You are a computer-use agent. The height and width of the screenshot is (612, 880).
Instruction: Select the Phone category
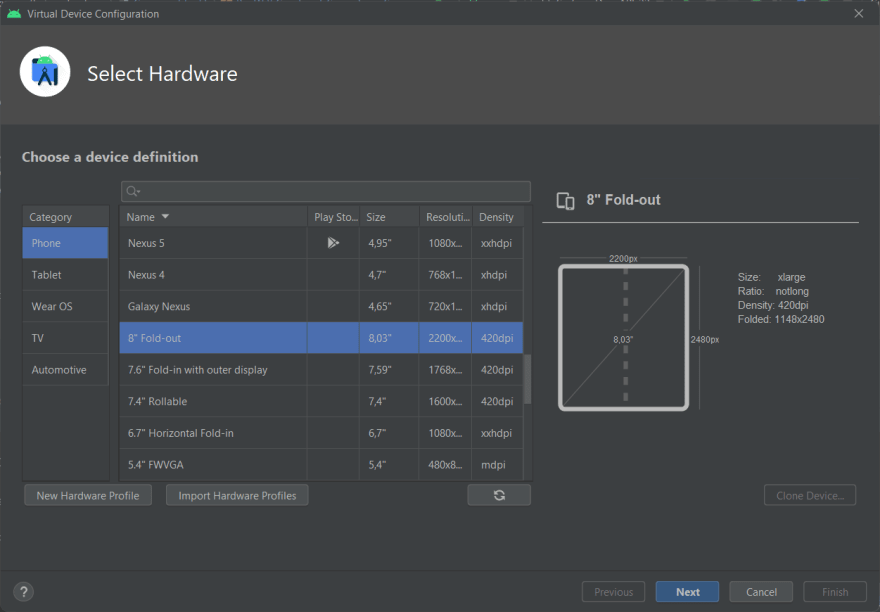pos(65,243)
